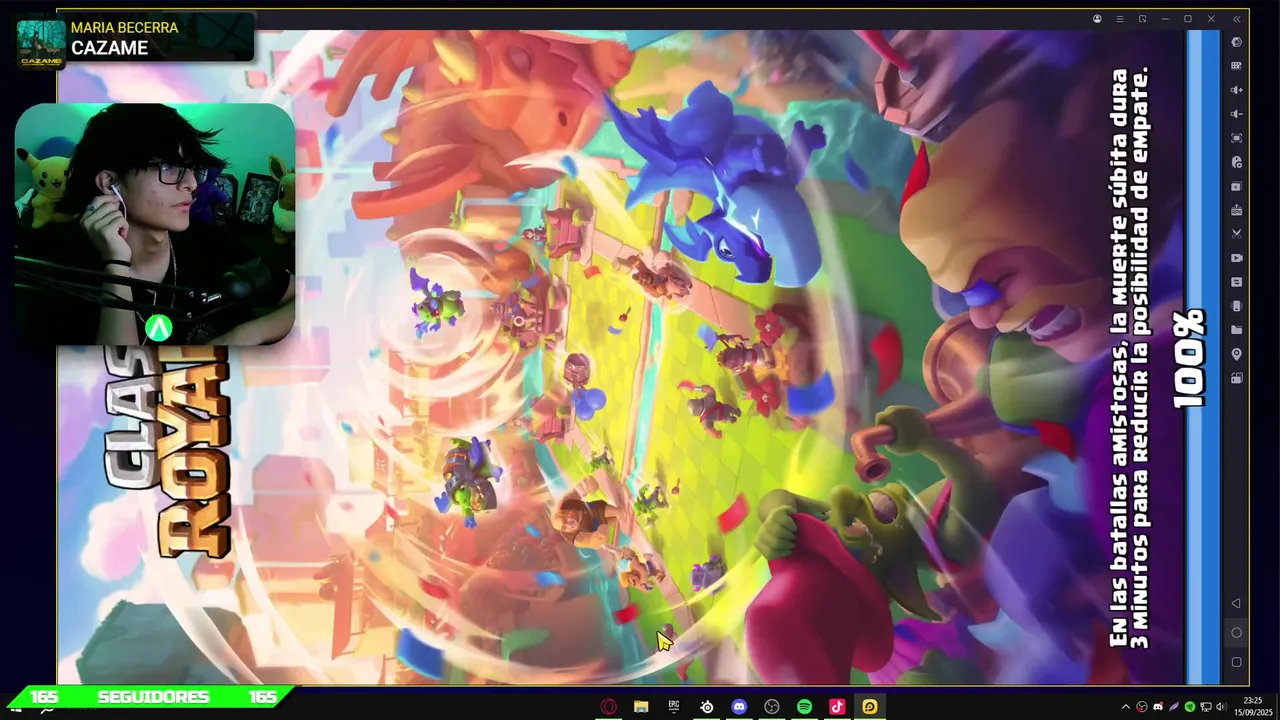
Task: Increase emulator volume
Action: click(1237, 90)
